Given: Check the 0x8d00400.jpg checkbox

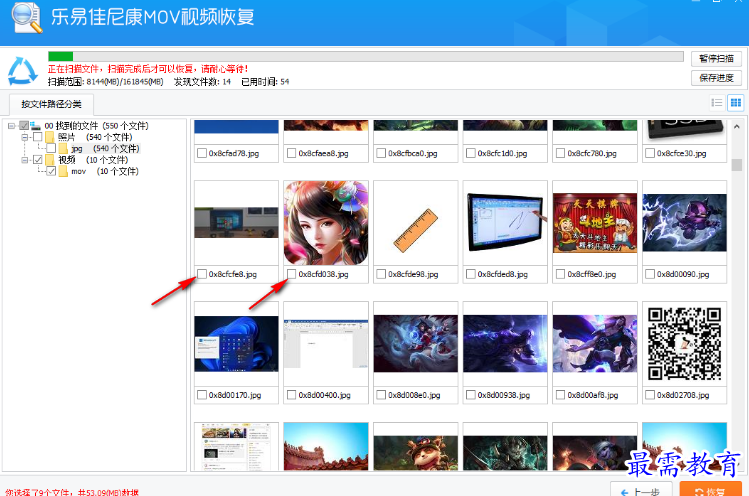Looking at the screenshot, I should pyautogui.click(x=291, y=395).
